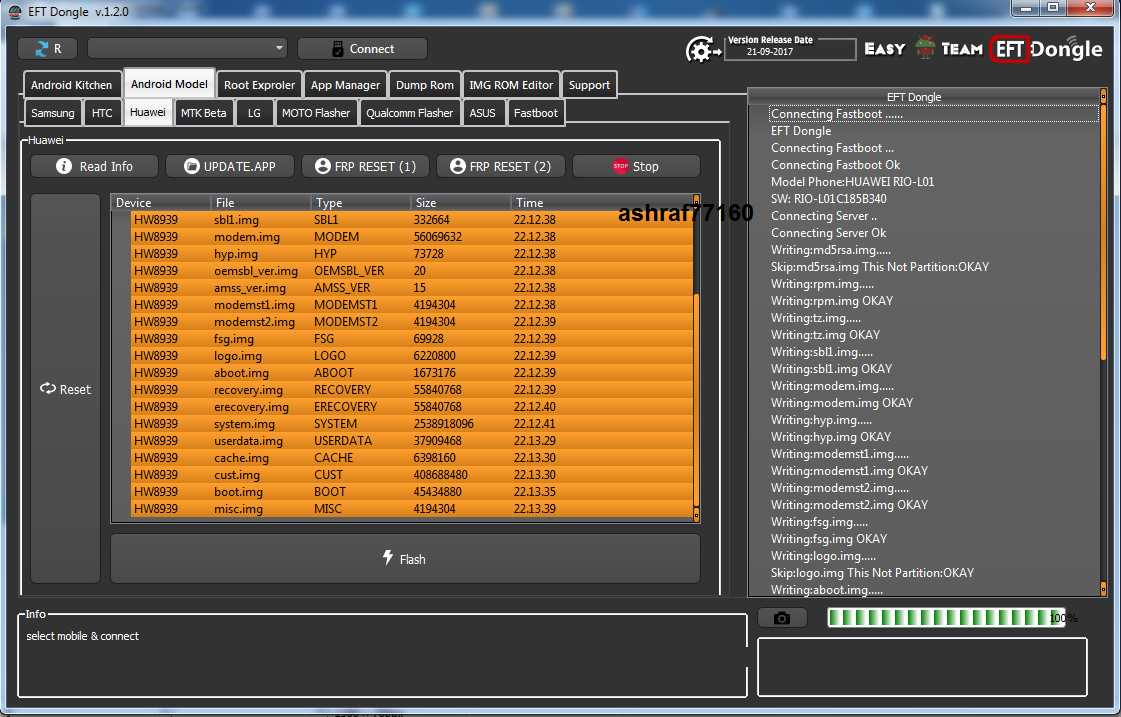Open the Support tab
This screenshot has width=1121, height=717.
click(589, 85)
